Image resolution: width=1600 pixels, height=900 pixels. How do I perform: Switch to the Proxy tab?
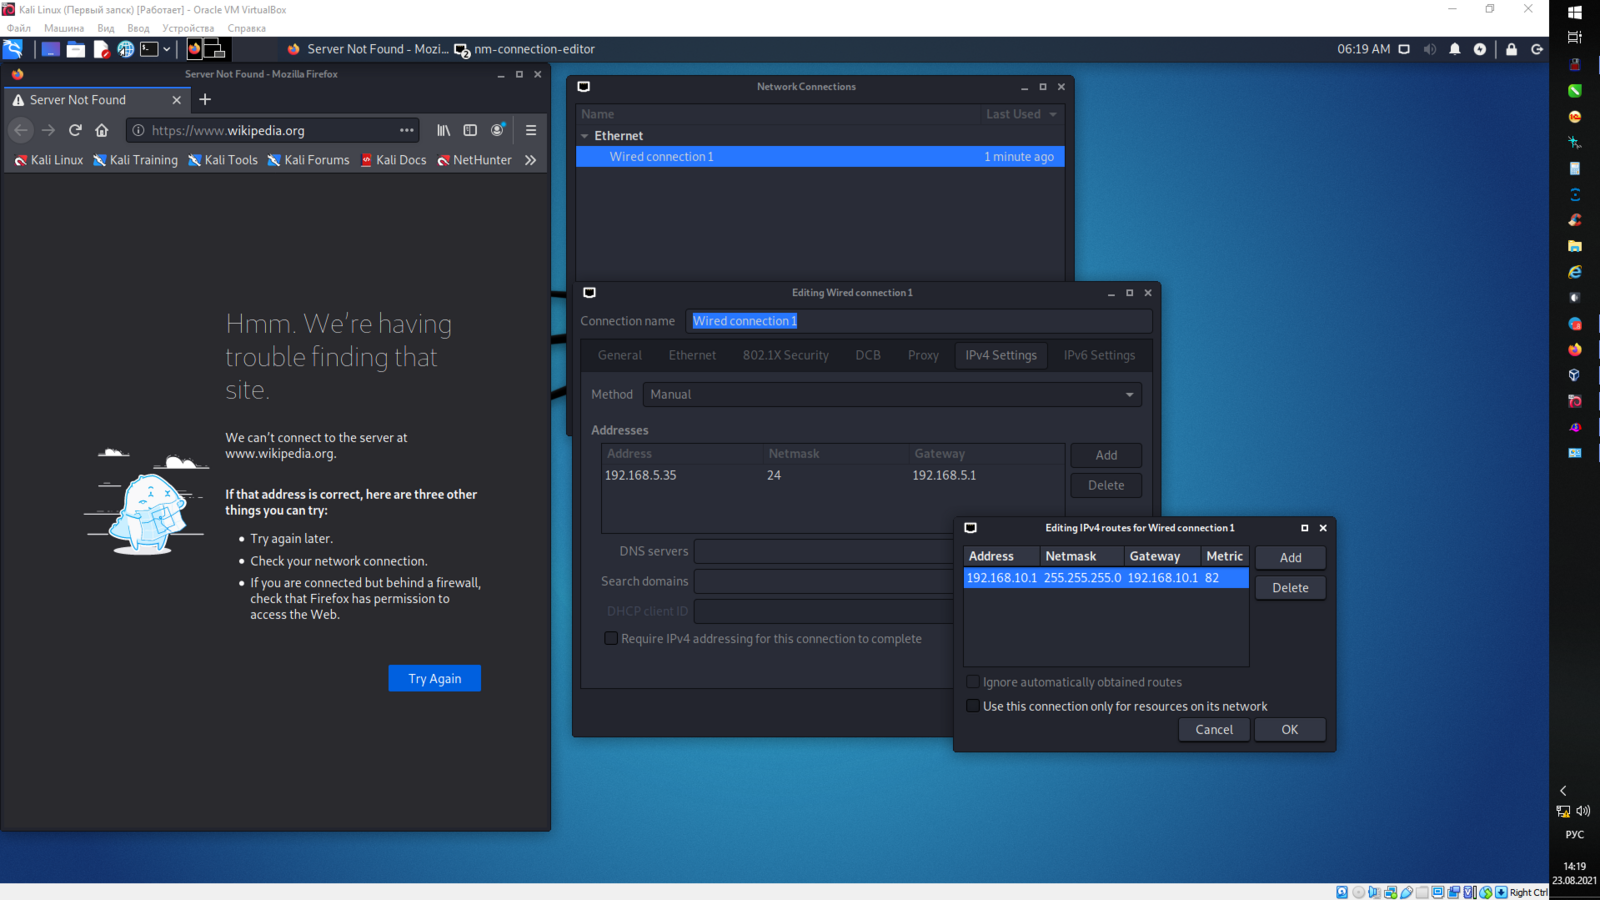point(923,355)
